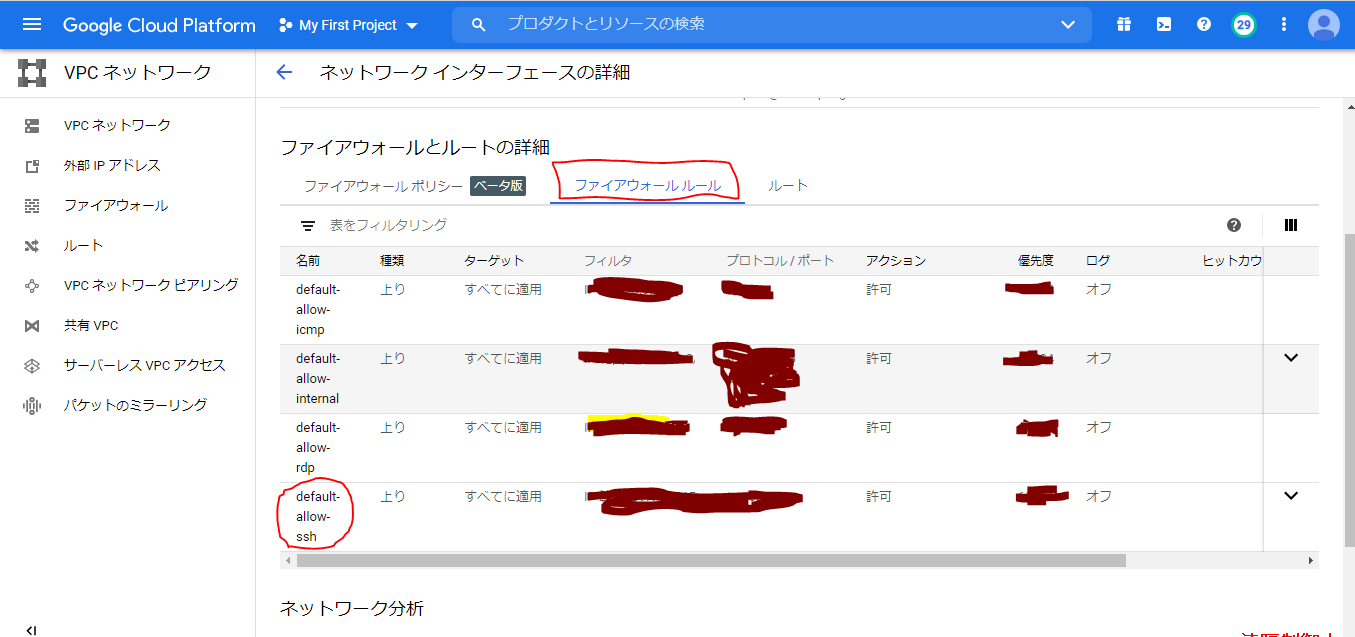Click default-allow-ssh rule name

pyautogui.click(x=318, y=517)
